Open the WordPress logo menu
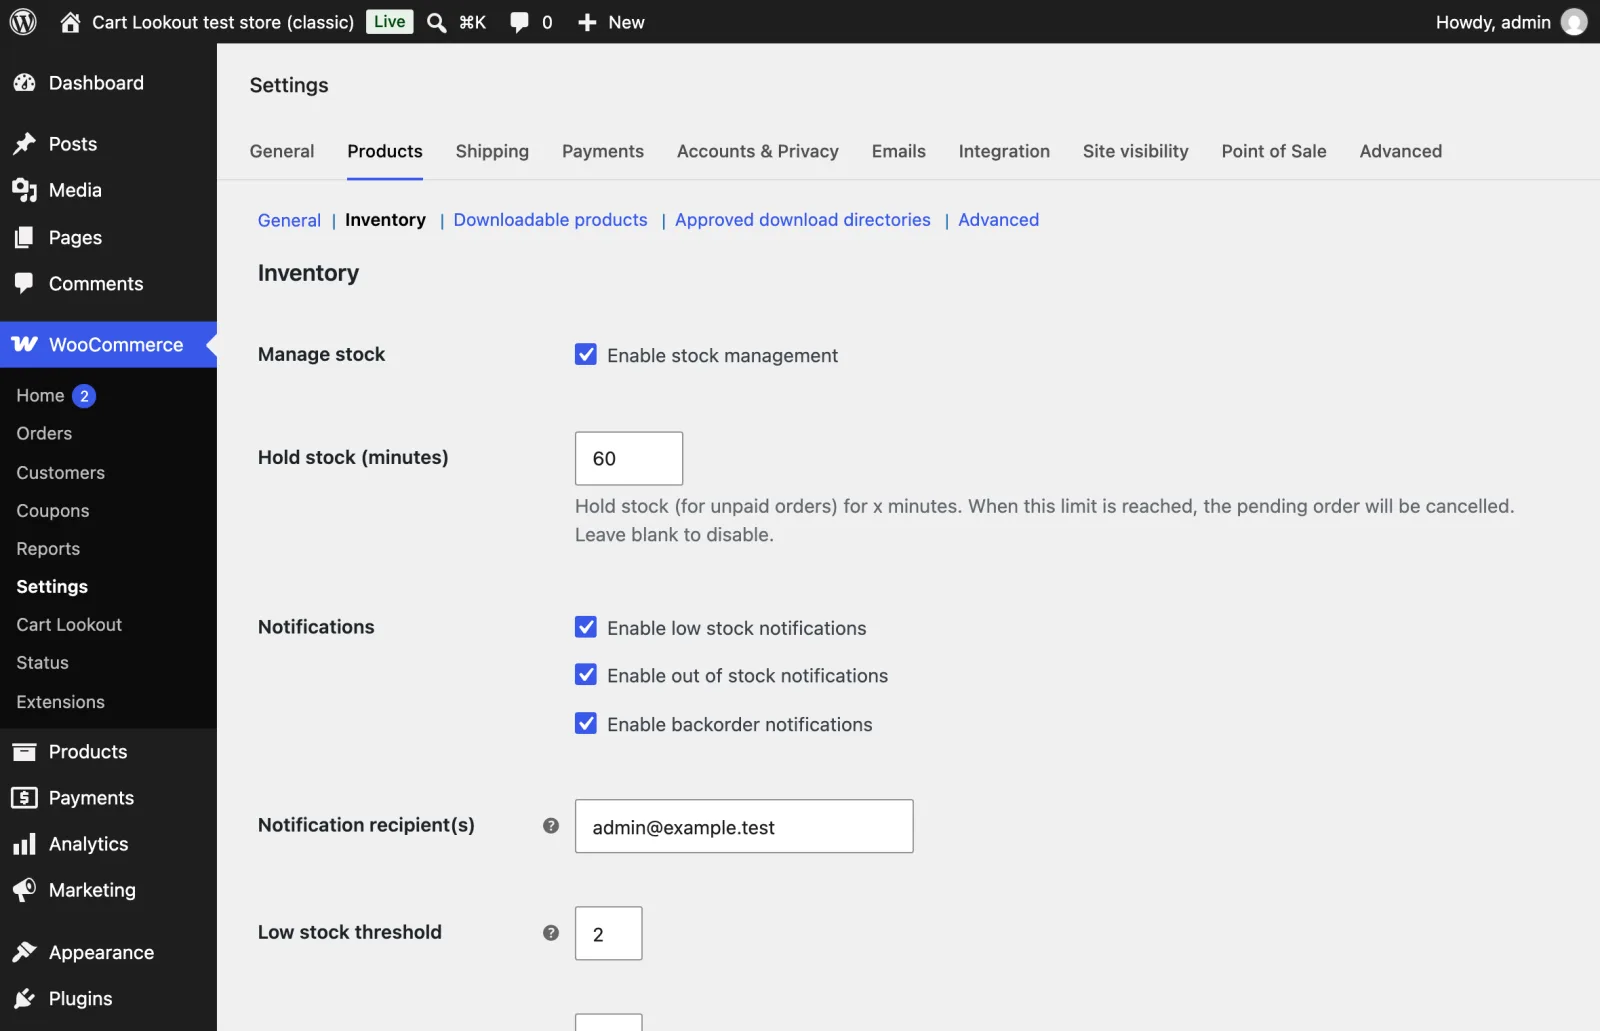The height and width of the screenshot is (1031, 1600). pos(23,22)
